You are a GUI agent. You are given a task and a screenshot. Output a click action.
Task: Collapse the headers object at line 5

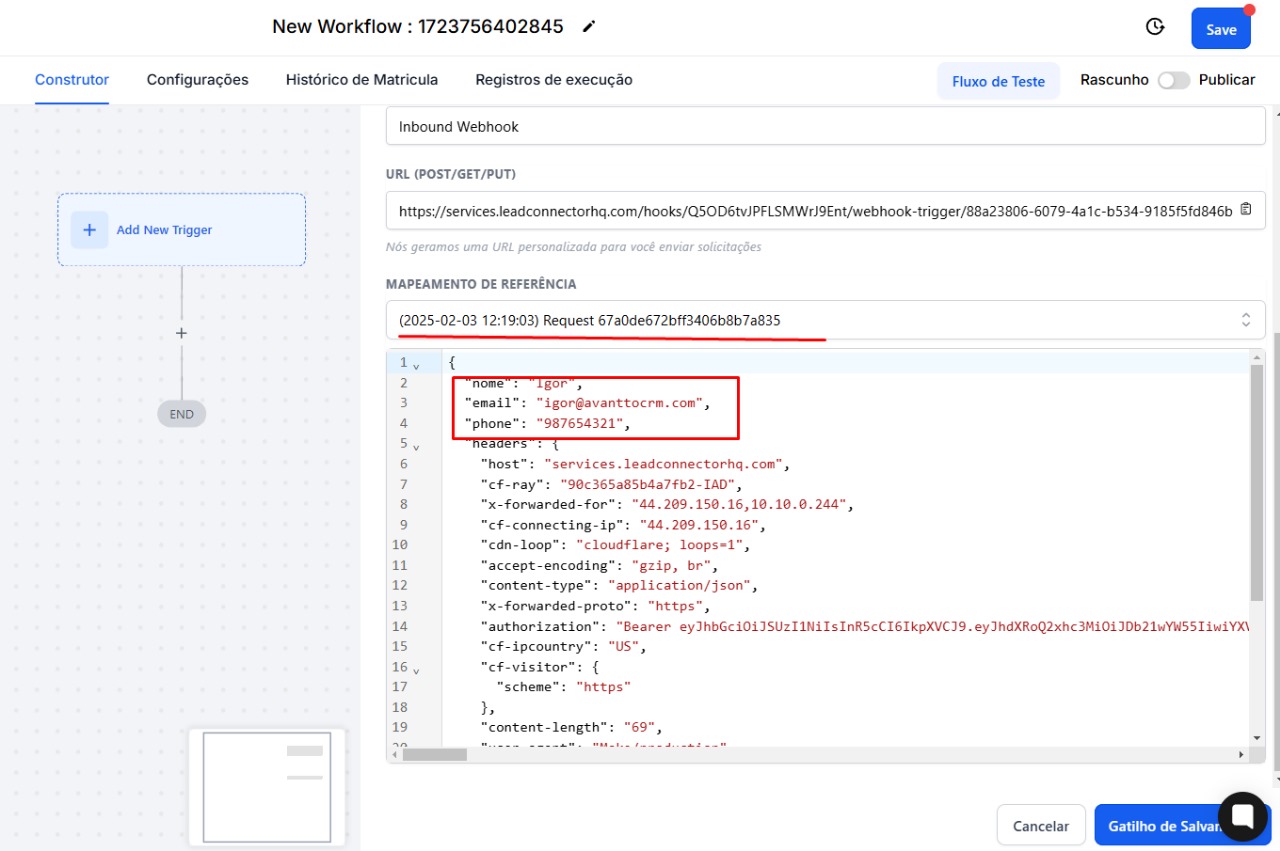click(x=416, y=446)
